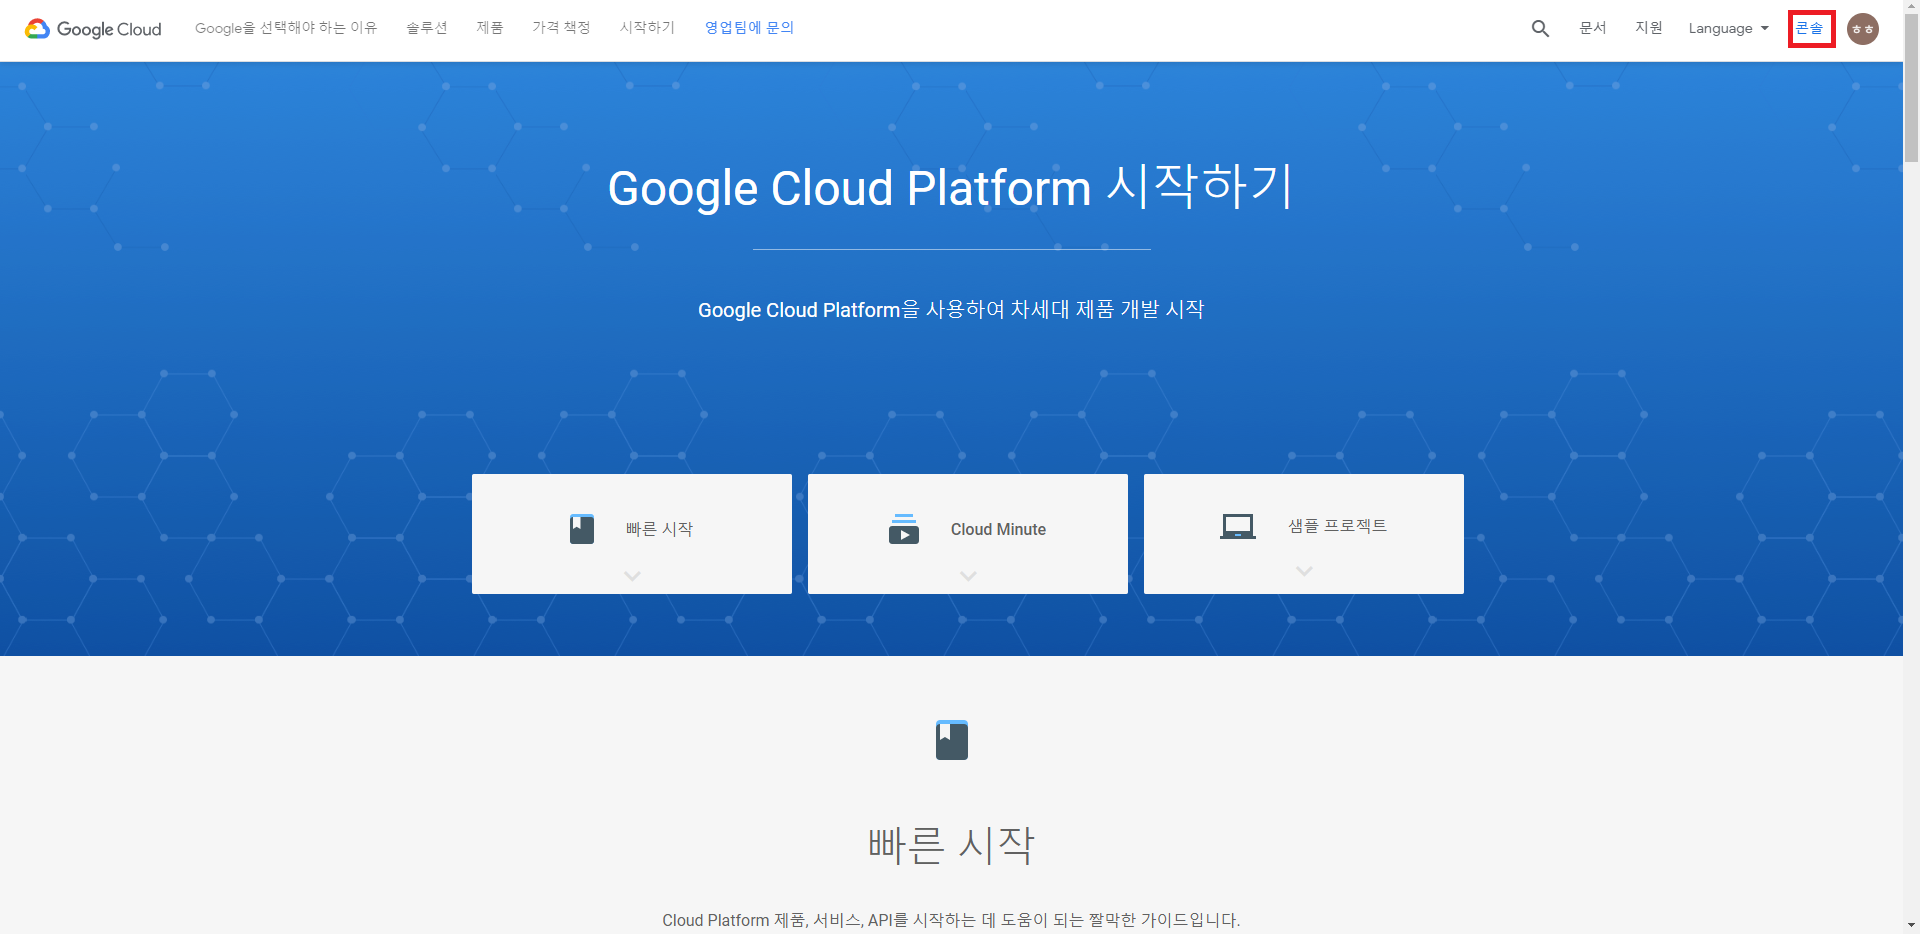This screenshot has height=940, width=1922.
Task: Click the Google Cloud Platform 시작하기 heading
Action: point(951,187)
